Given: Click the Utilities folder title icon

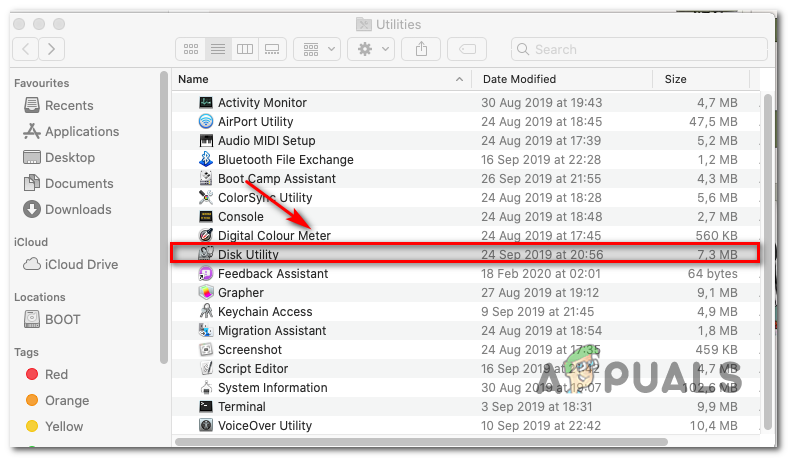Looking at the screenshot, I should point(363,24).
